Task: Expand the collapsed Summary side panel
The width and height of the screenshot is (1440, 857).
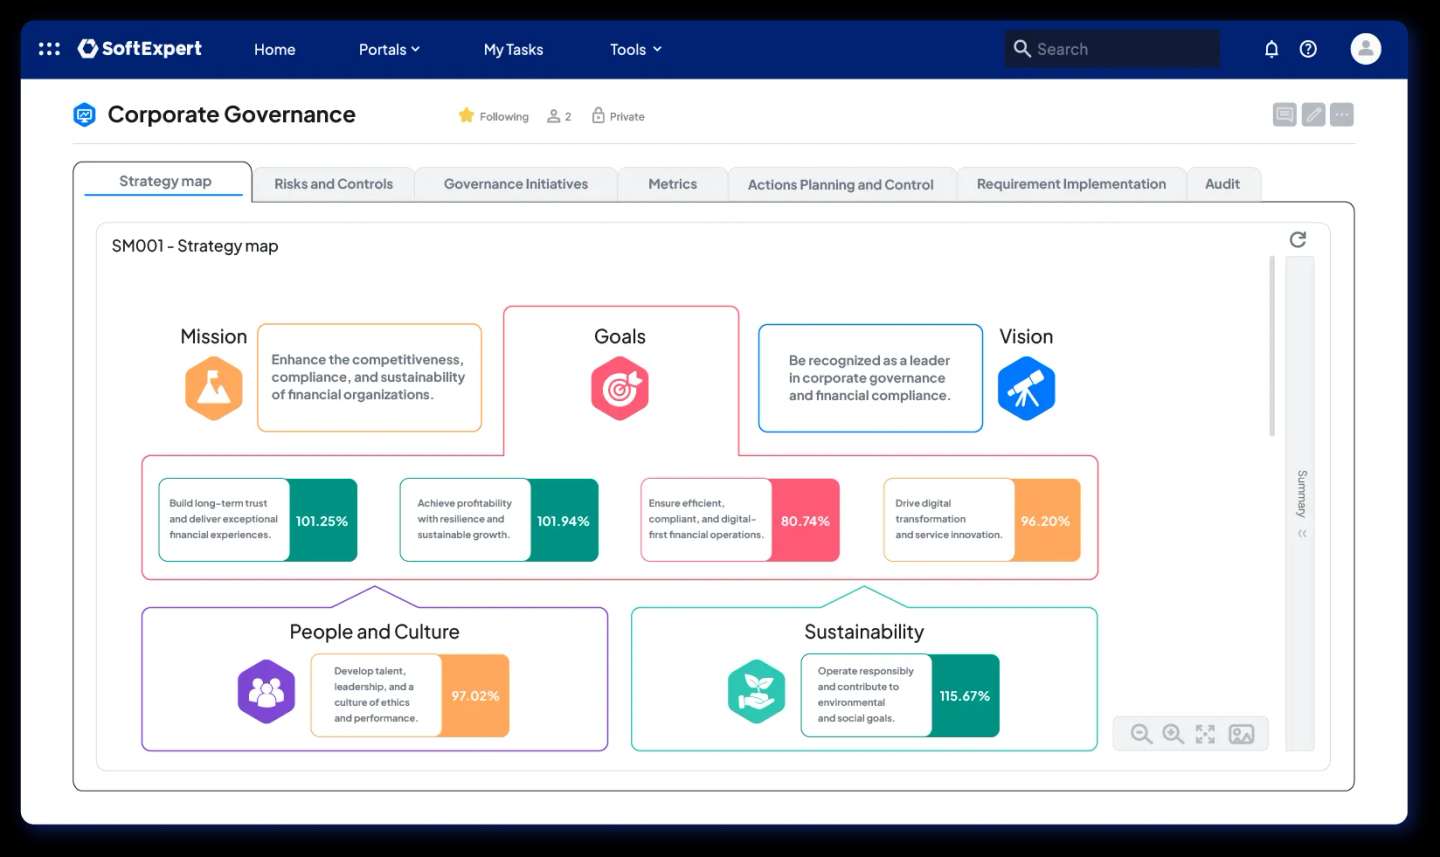Action: 1301,533
